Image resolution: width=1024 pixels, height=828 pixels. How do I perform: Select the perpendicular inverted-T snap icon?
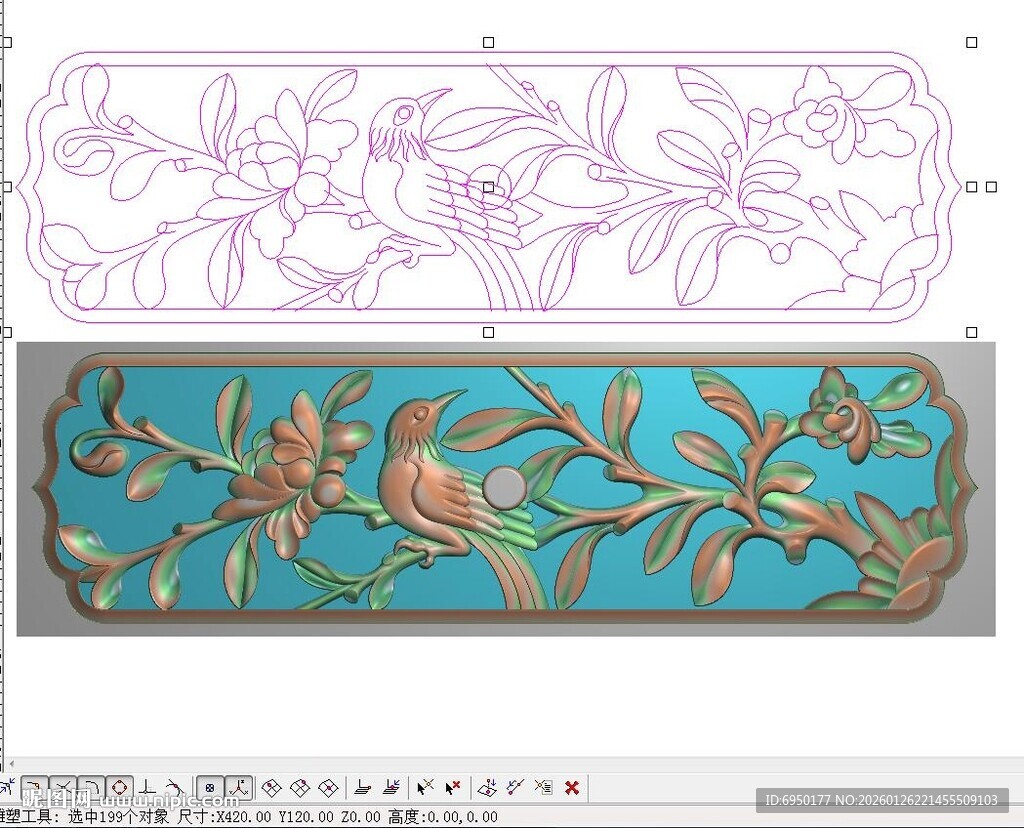(147, 788)
